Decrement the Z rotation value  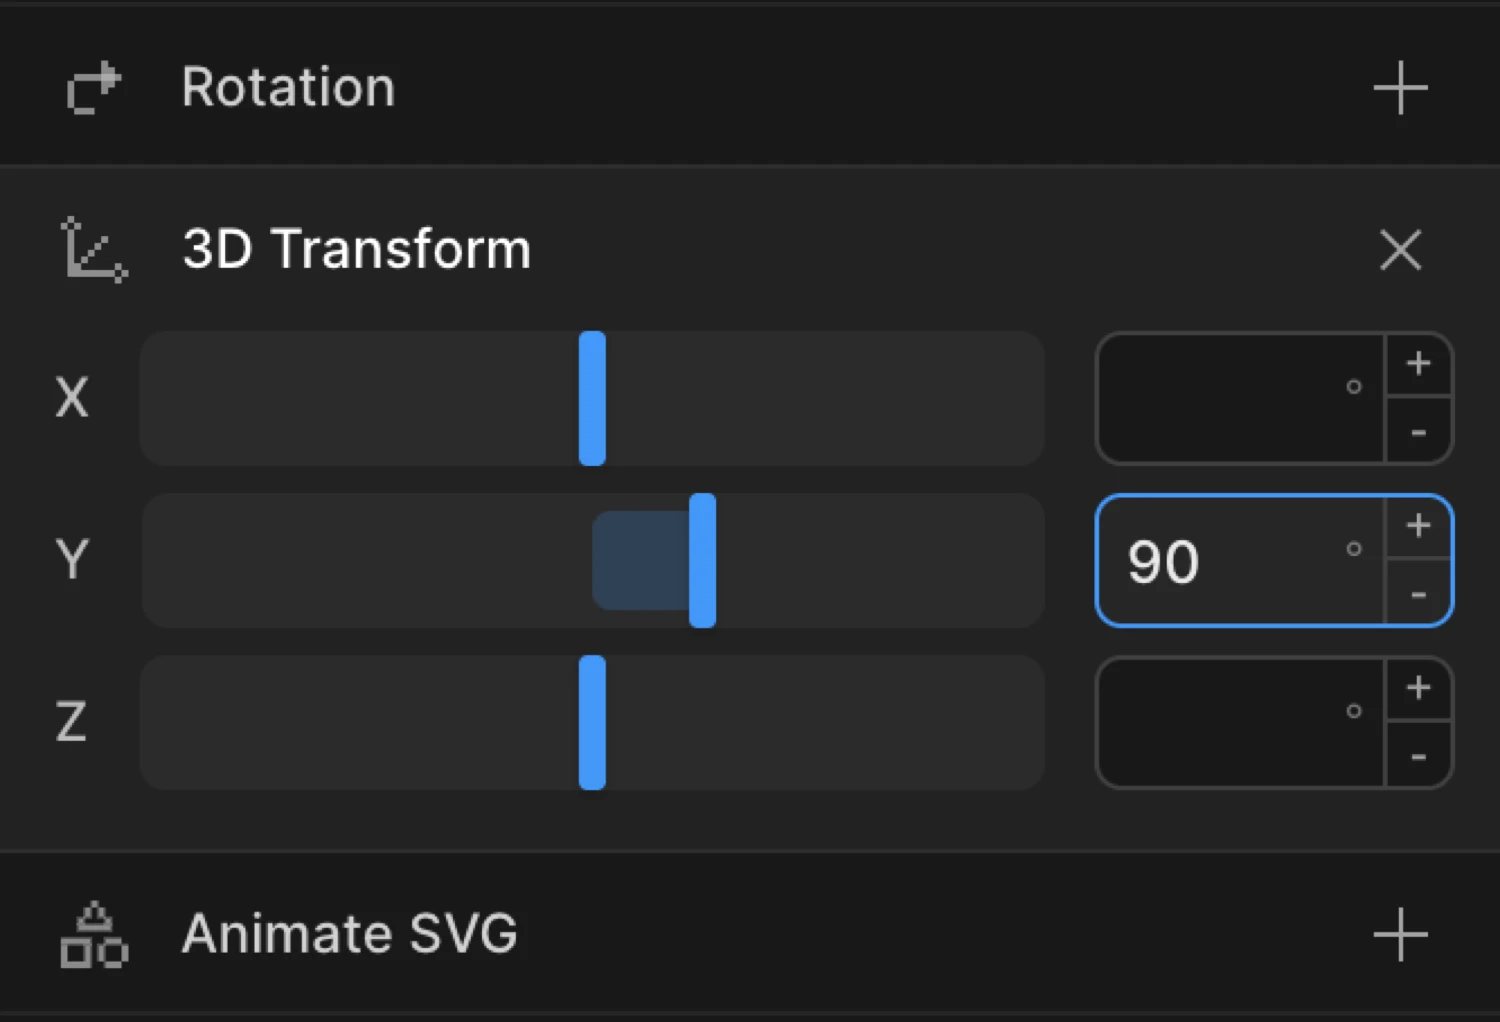(1418, 757)
